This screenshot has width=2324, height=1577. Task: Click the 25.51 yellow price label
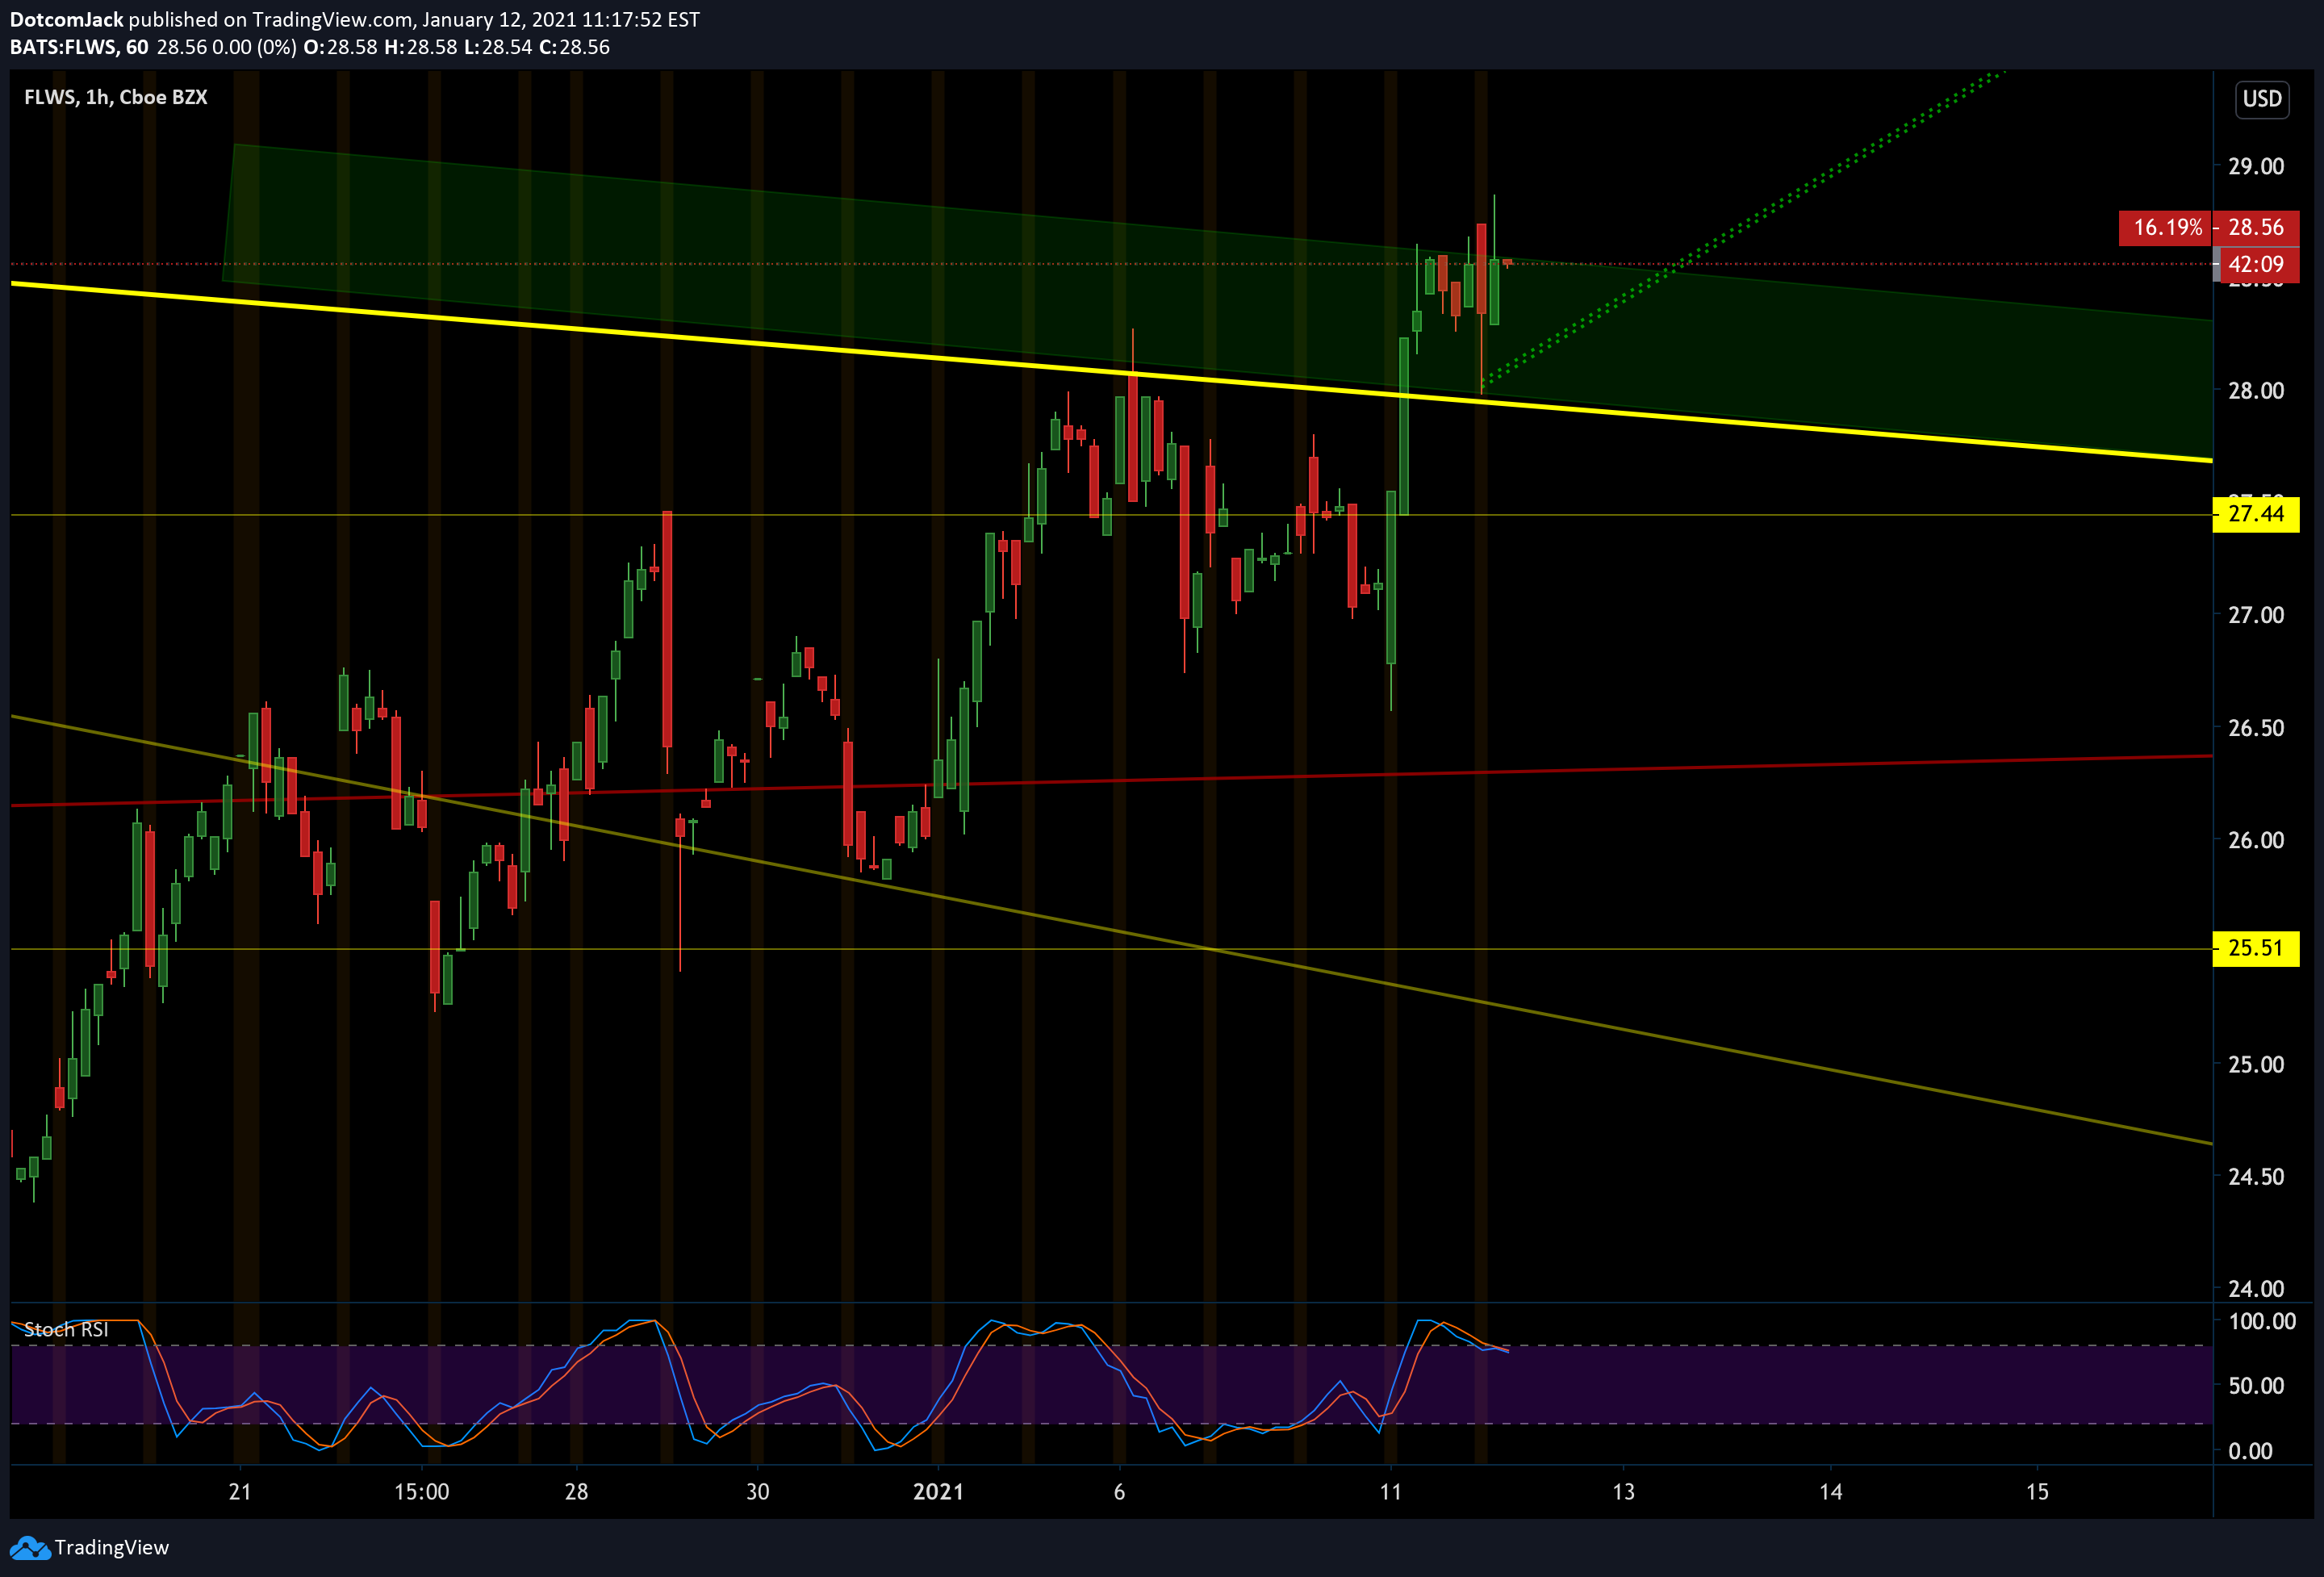point(2256,948)
